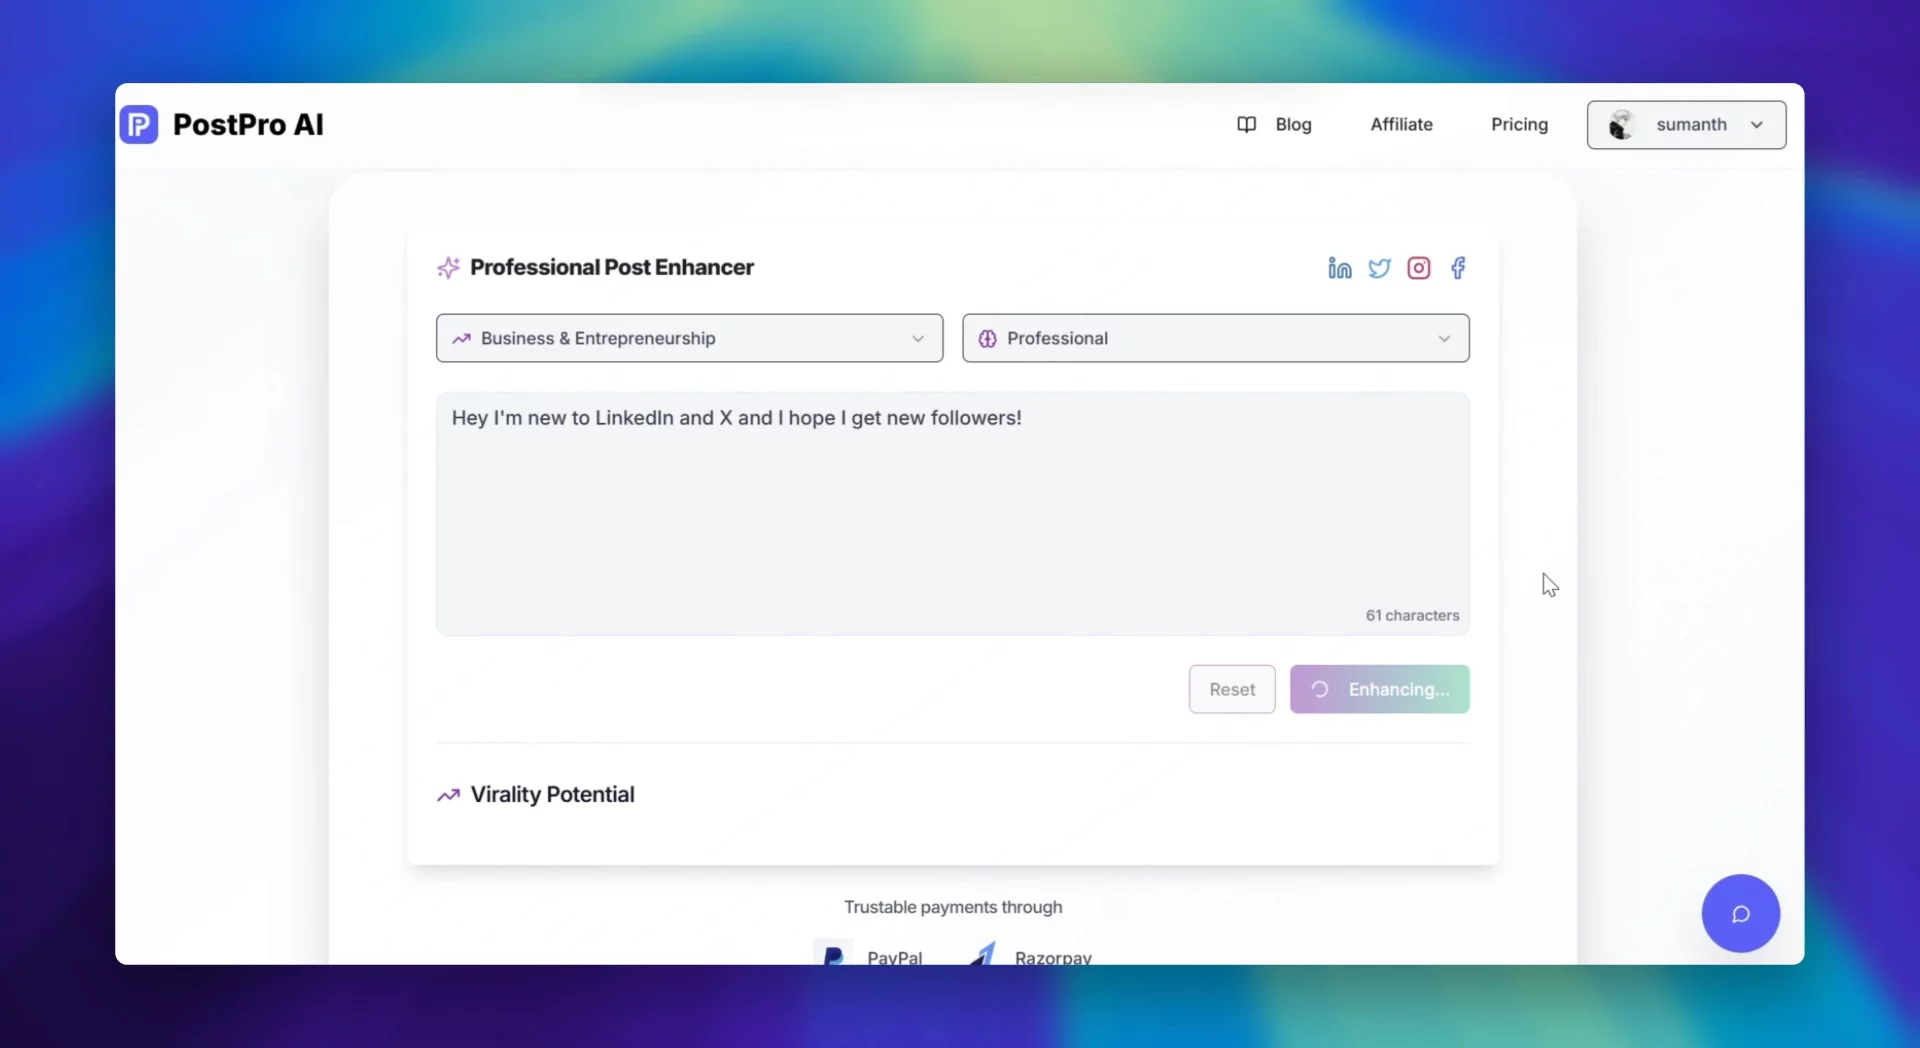Select the Facebook platform icon
Viewport: 1920px width, 1048px height.
pos(1458,268)
